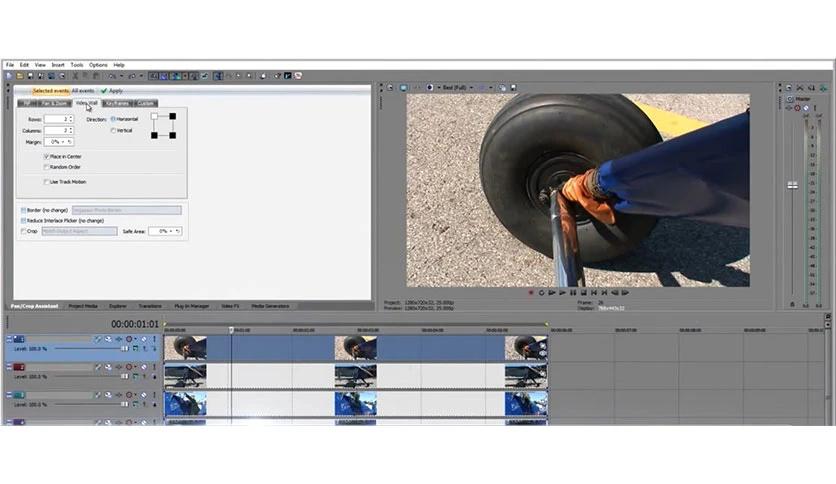Image resolution: width=836 pixels, height=484 pixels.
Task: Click Play From Start in preview transport
Action: coord(552,293)
